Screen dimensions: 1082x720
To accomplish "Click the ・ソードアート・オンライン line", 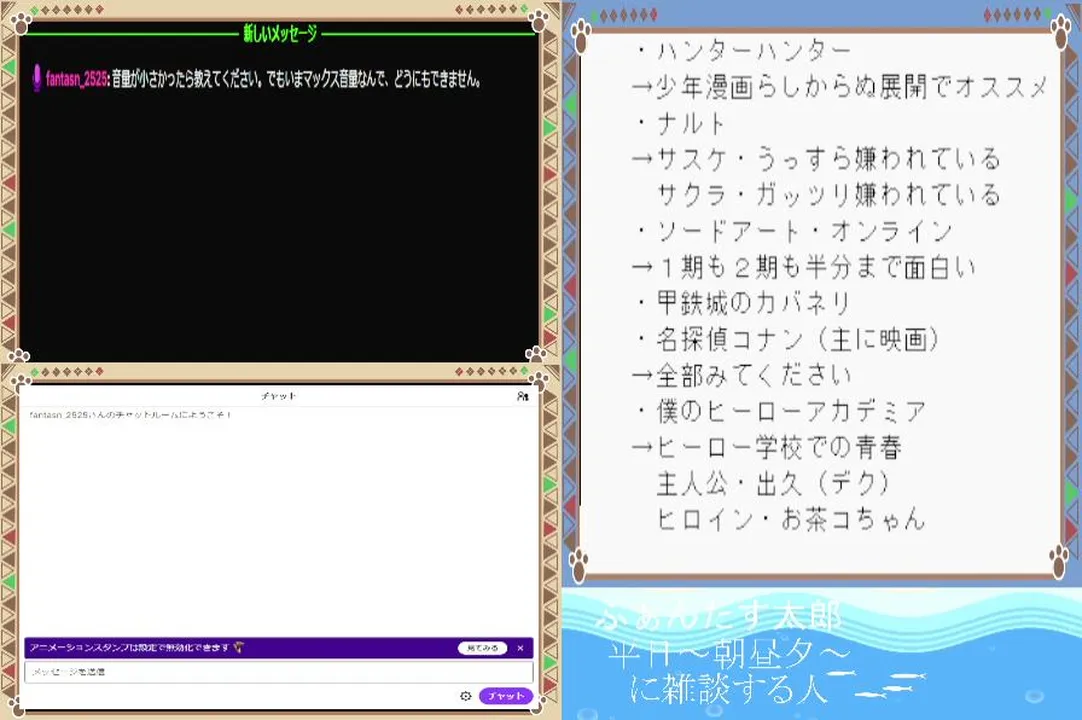I will pos(793,231).
